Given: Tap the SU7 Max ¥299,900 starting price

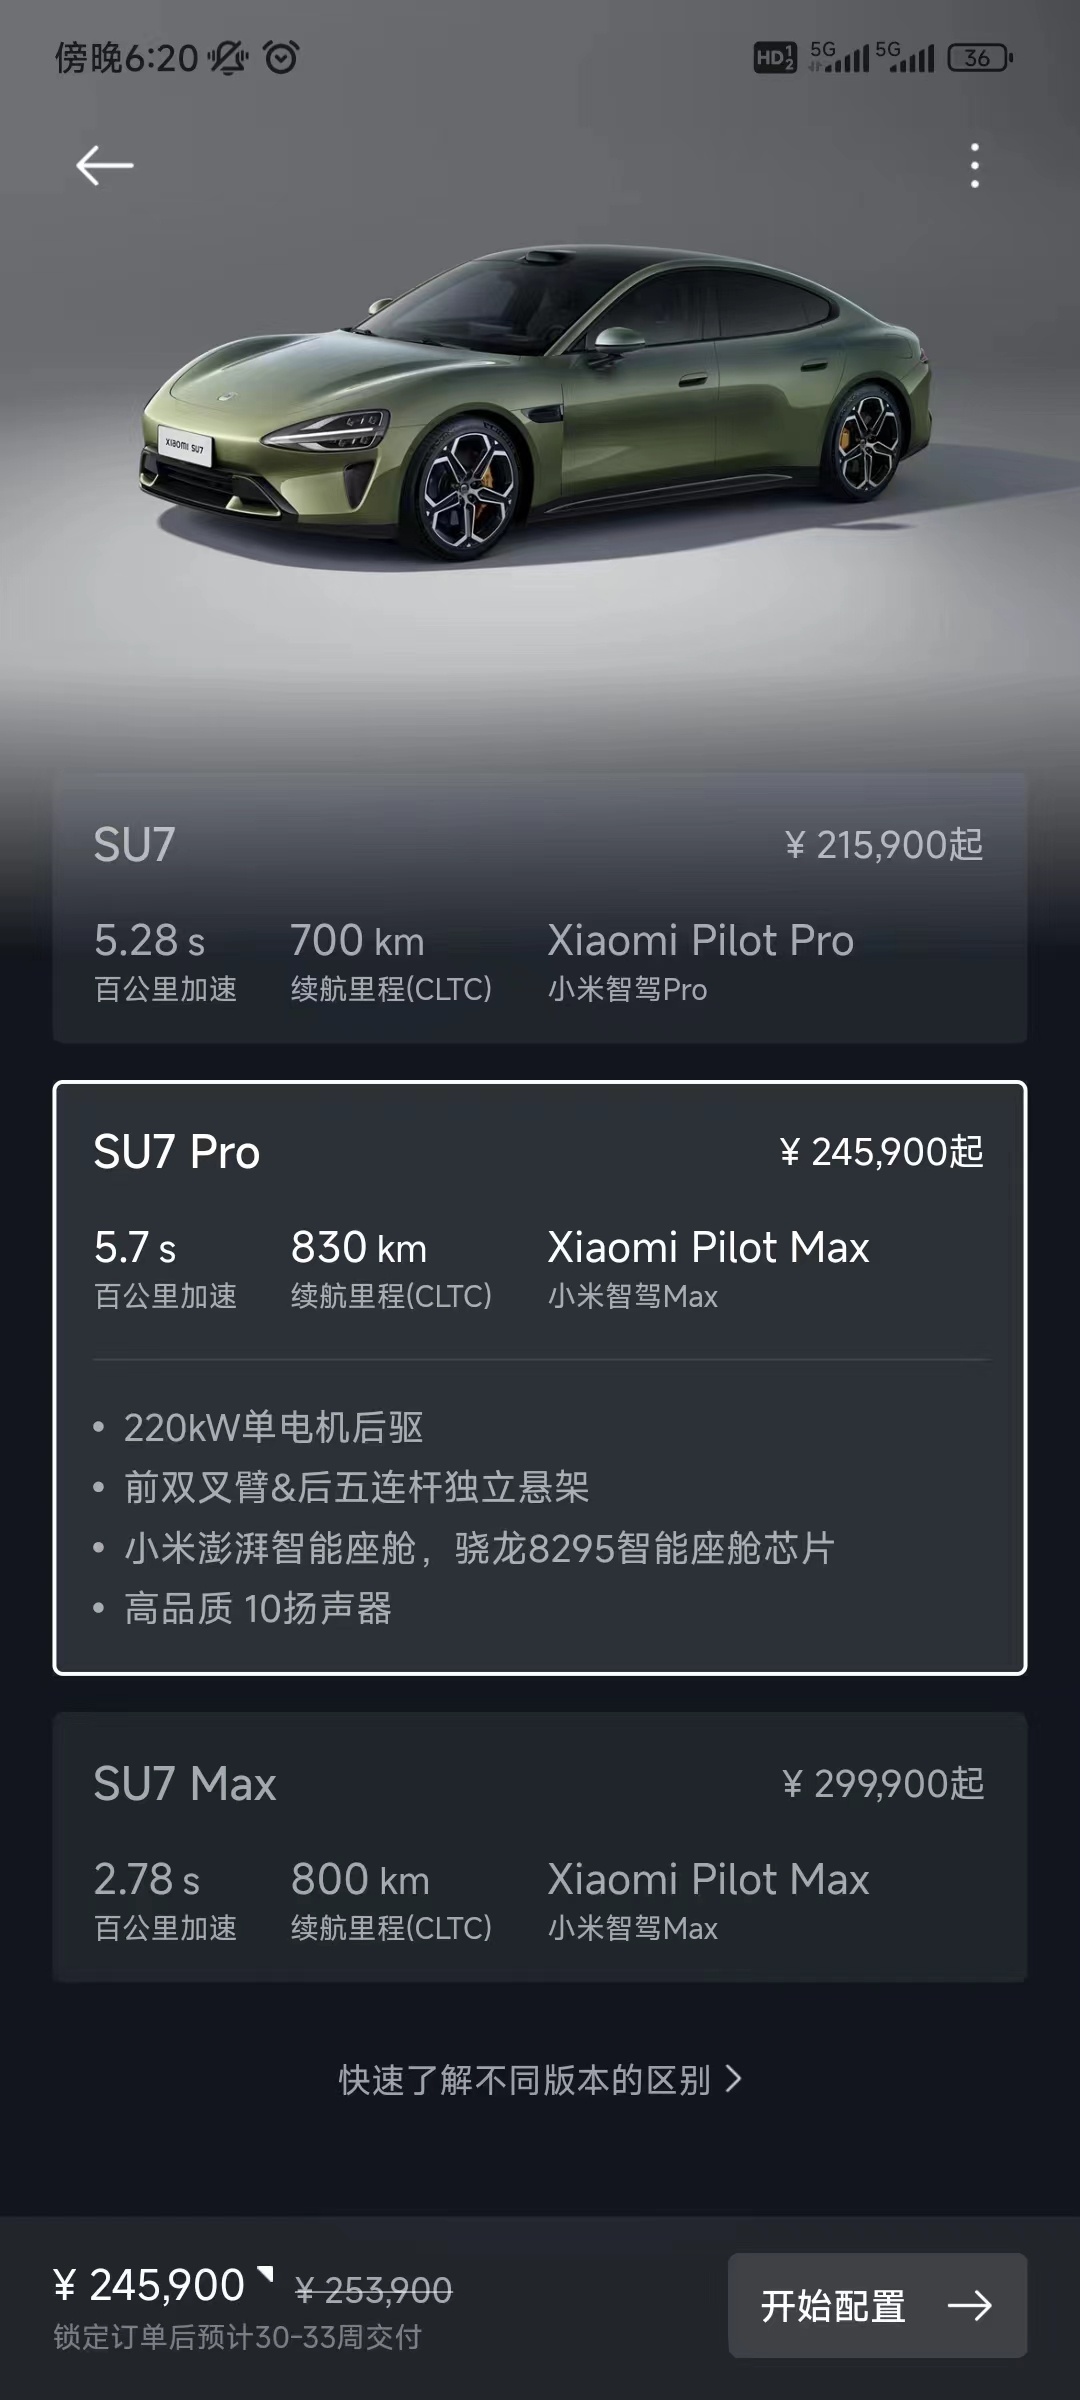Looking at the screenshot, I should [884, 1783].
